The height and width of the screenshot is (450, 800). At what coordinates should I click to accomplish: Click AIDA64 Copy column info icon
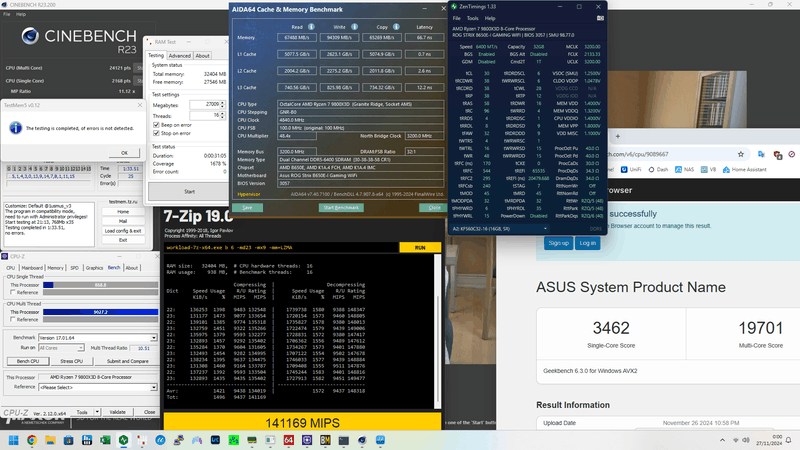(x=396, y=27)
